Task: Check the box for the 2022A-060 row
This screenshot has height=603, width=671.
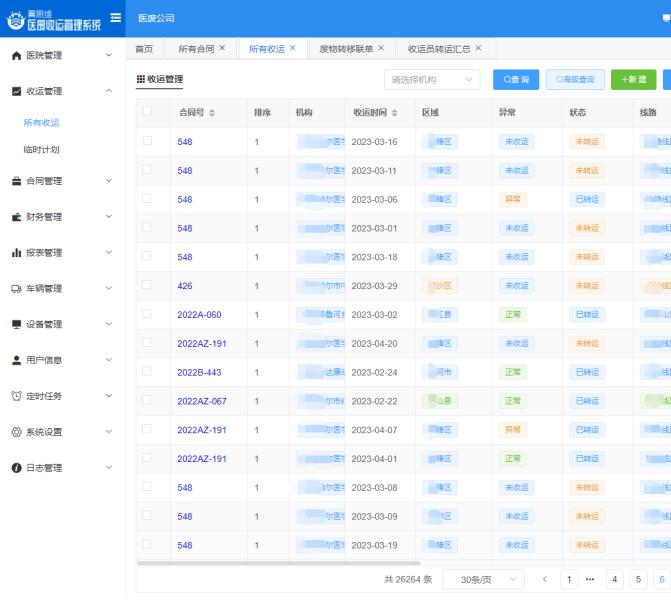Action: (147, 314)
